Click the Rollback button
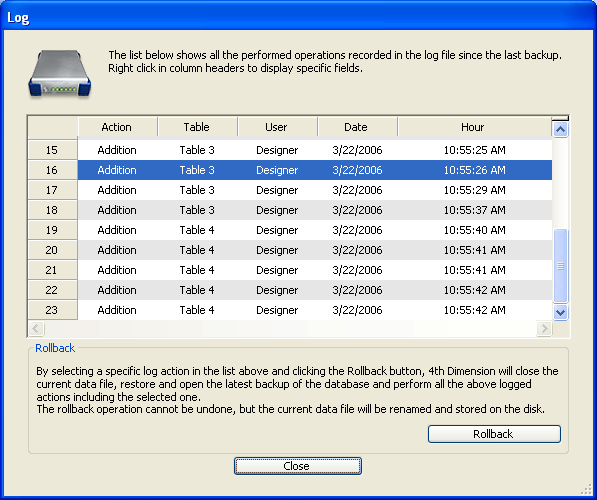Viewport: 597px width, 500px height. [x=494, y=434]
